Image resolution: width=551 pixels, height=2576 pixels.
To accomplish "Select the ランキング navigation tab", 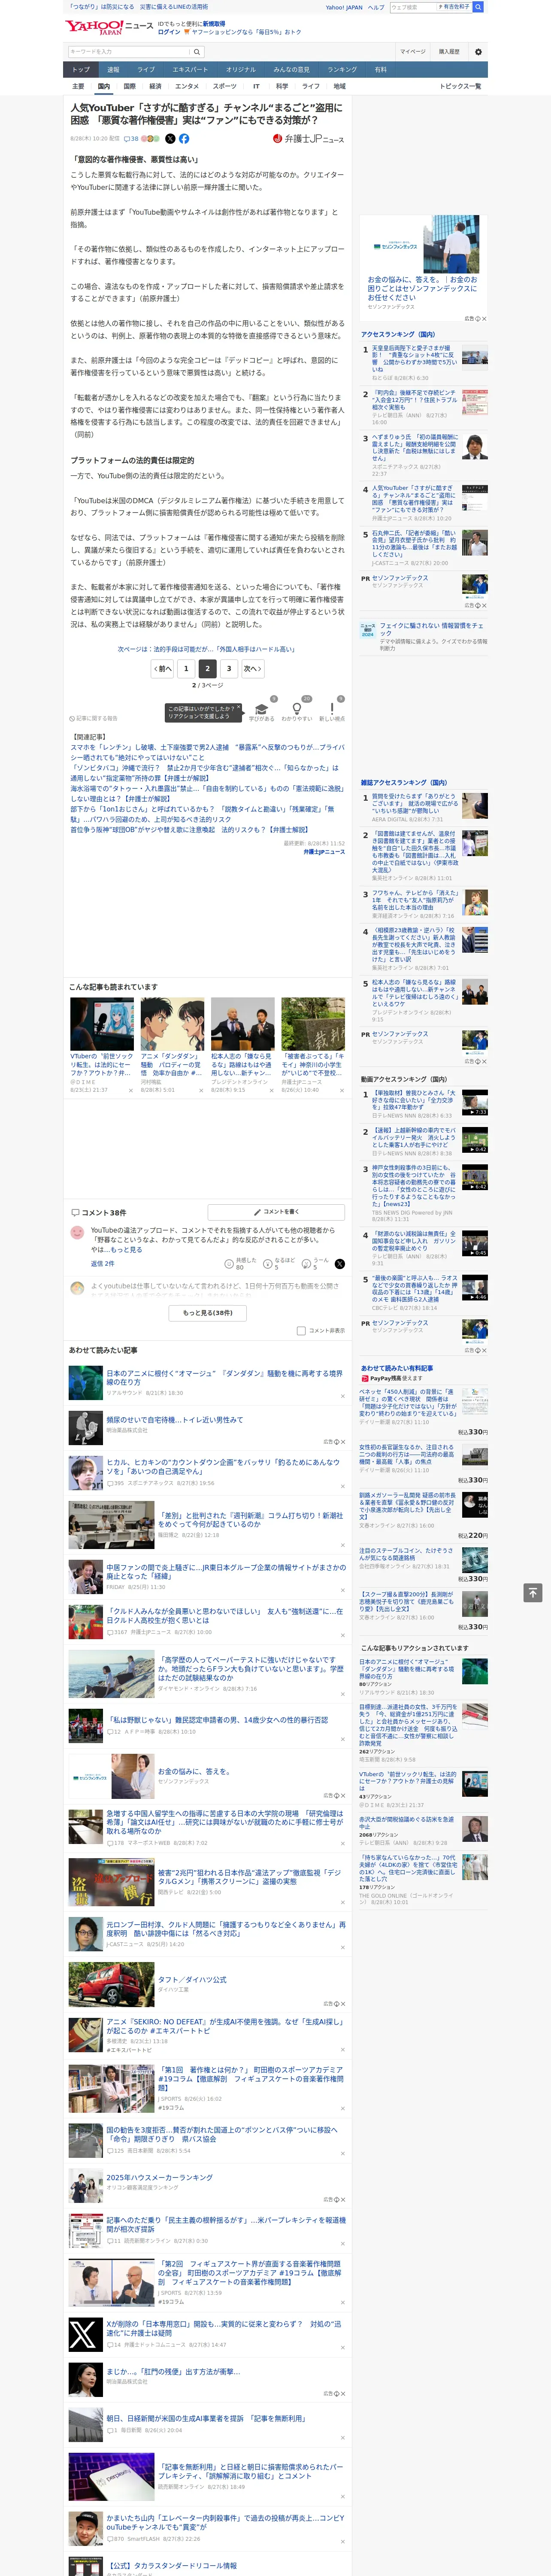I will 342,70.
